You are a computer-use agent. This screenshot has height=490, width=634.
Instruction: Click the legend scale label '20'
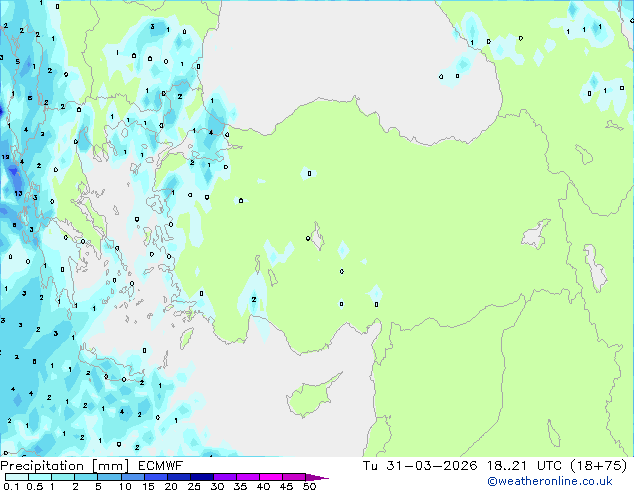[171, 486]
